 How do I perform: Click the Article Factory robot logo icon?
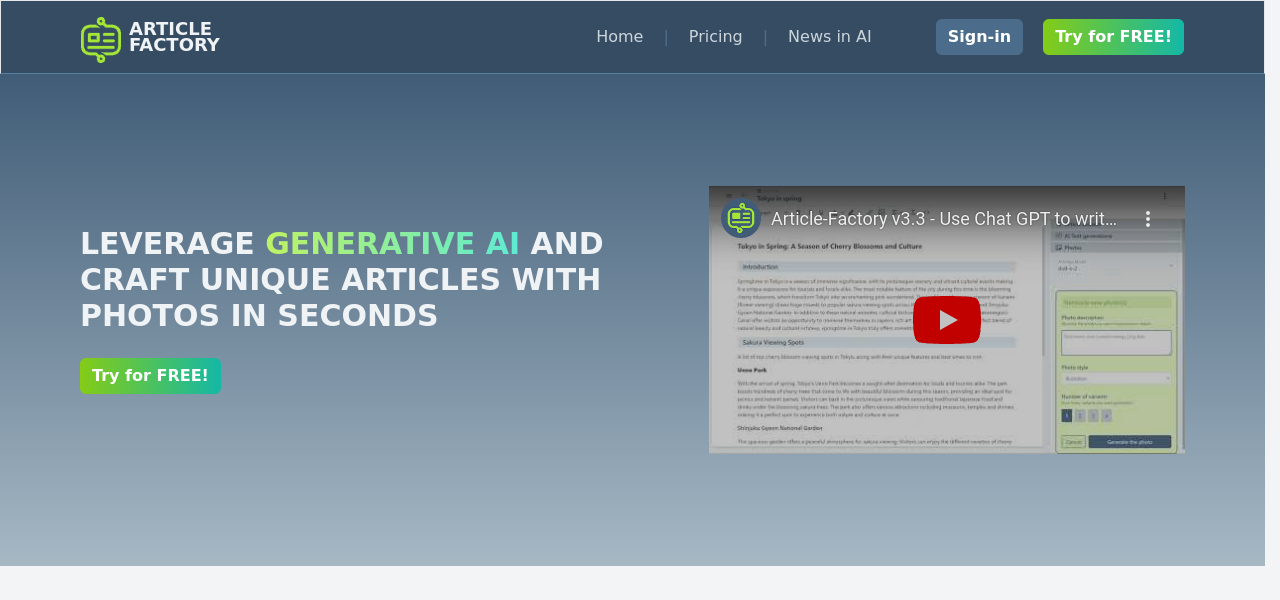point(101,39)
